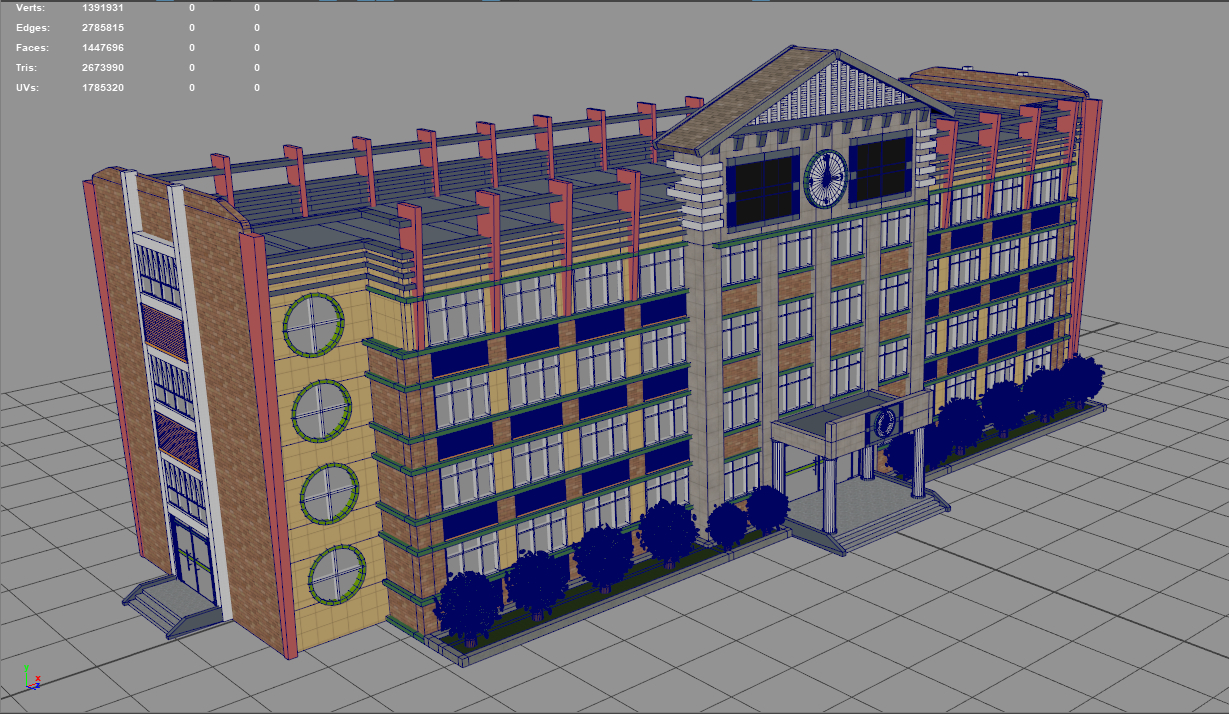Click the red X axis label on the origin gizmo

pyautogui.click(x=38, y=678)
